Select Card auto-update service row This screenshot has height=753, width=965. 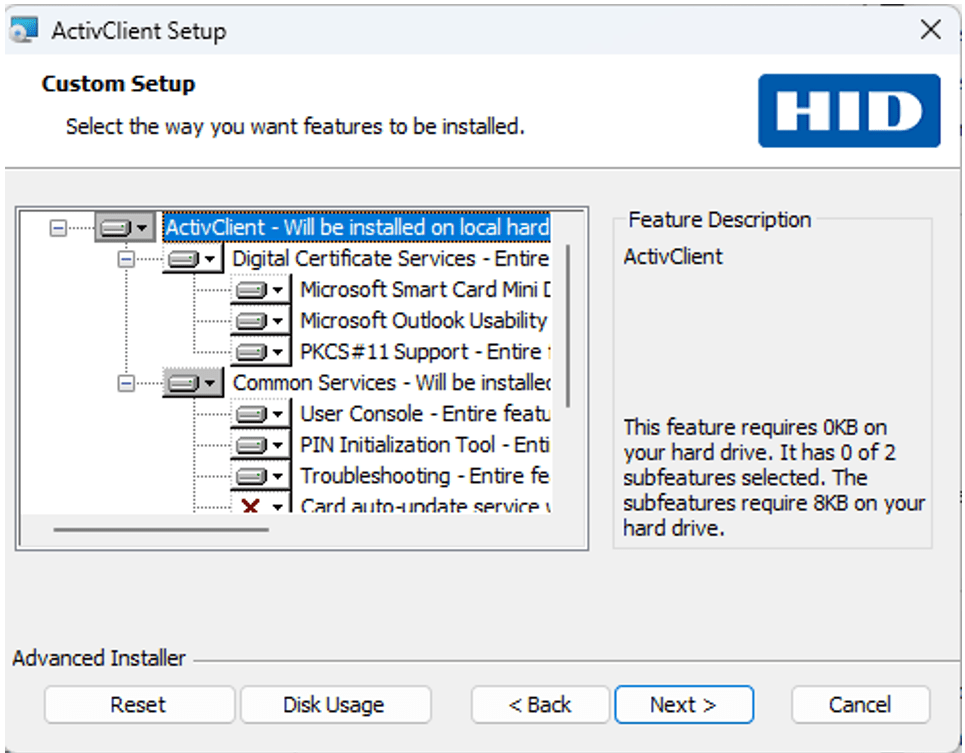click(x=425, y=506)
